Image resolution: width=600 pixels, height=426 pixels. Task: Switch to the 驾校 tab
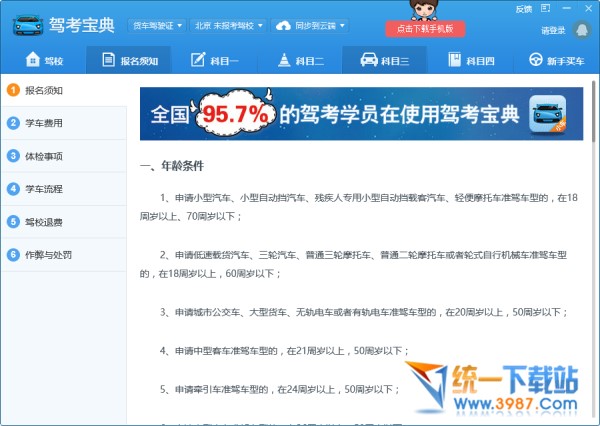point(44,60)
